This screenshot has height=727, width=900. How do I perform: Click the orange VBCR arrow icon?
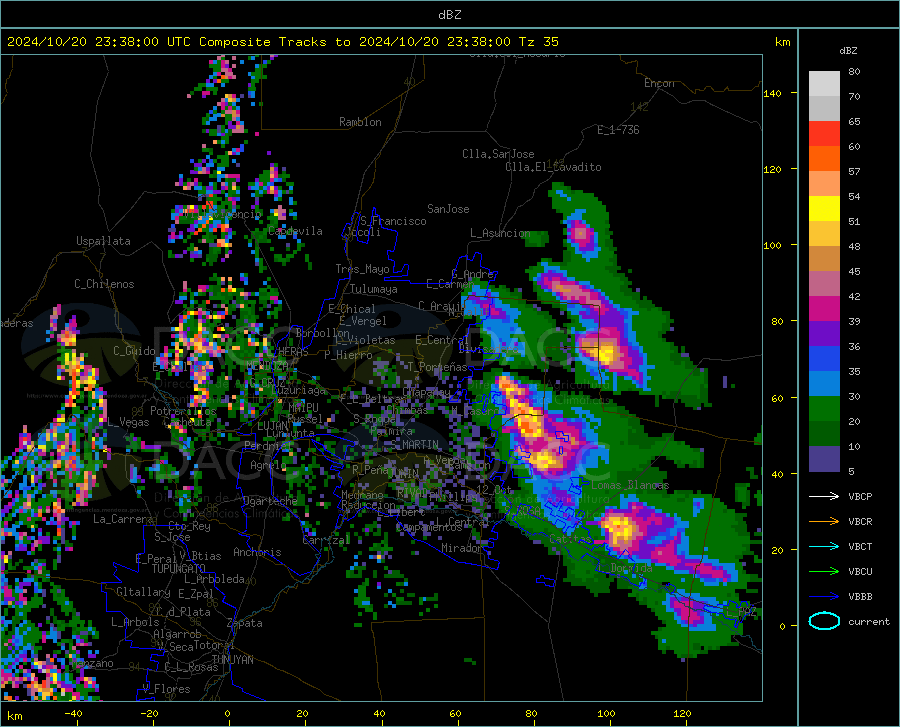click(824, 522)
